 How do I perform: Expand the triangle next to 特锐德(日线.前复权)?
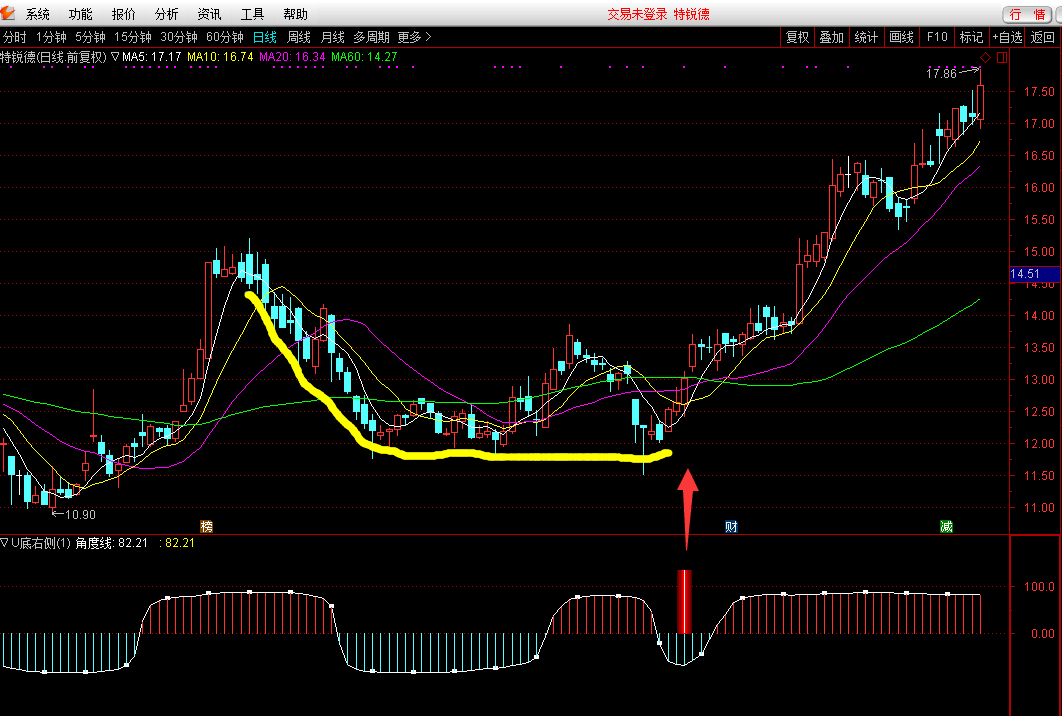(x=114, y=57)
